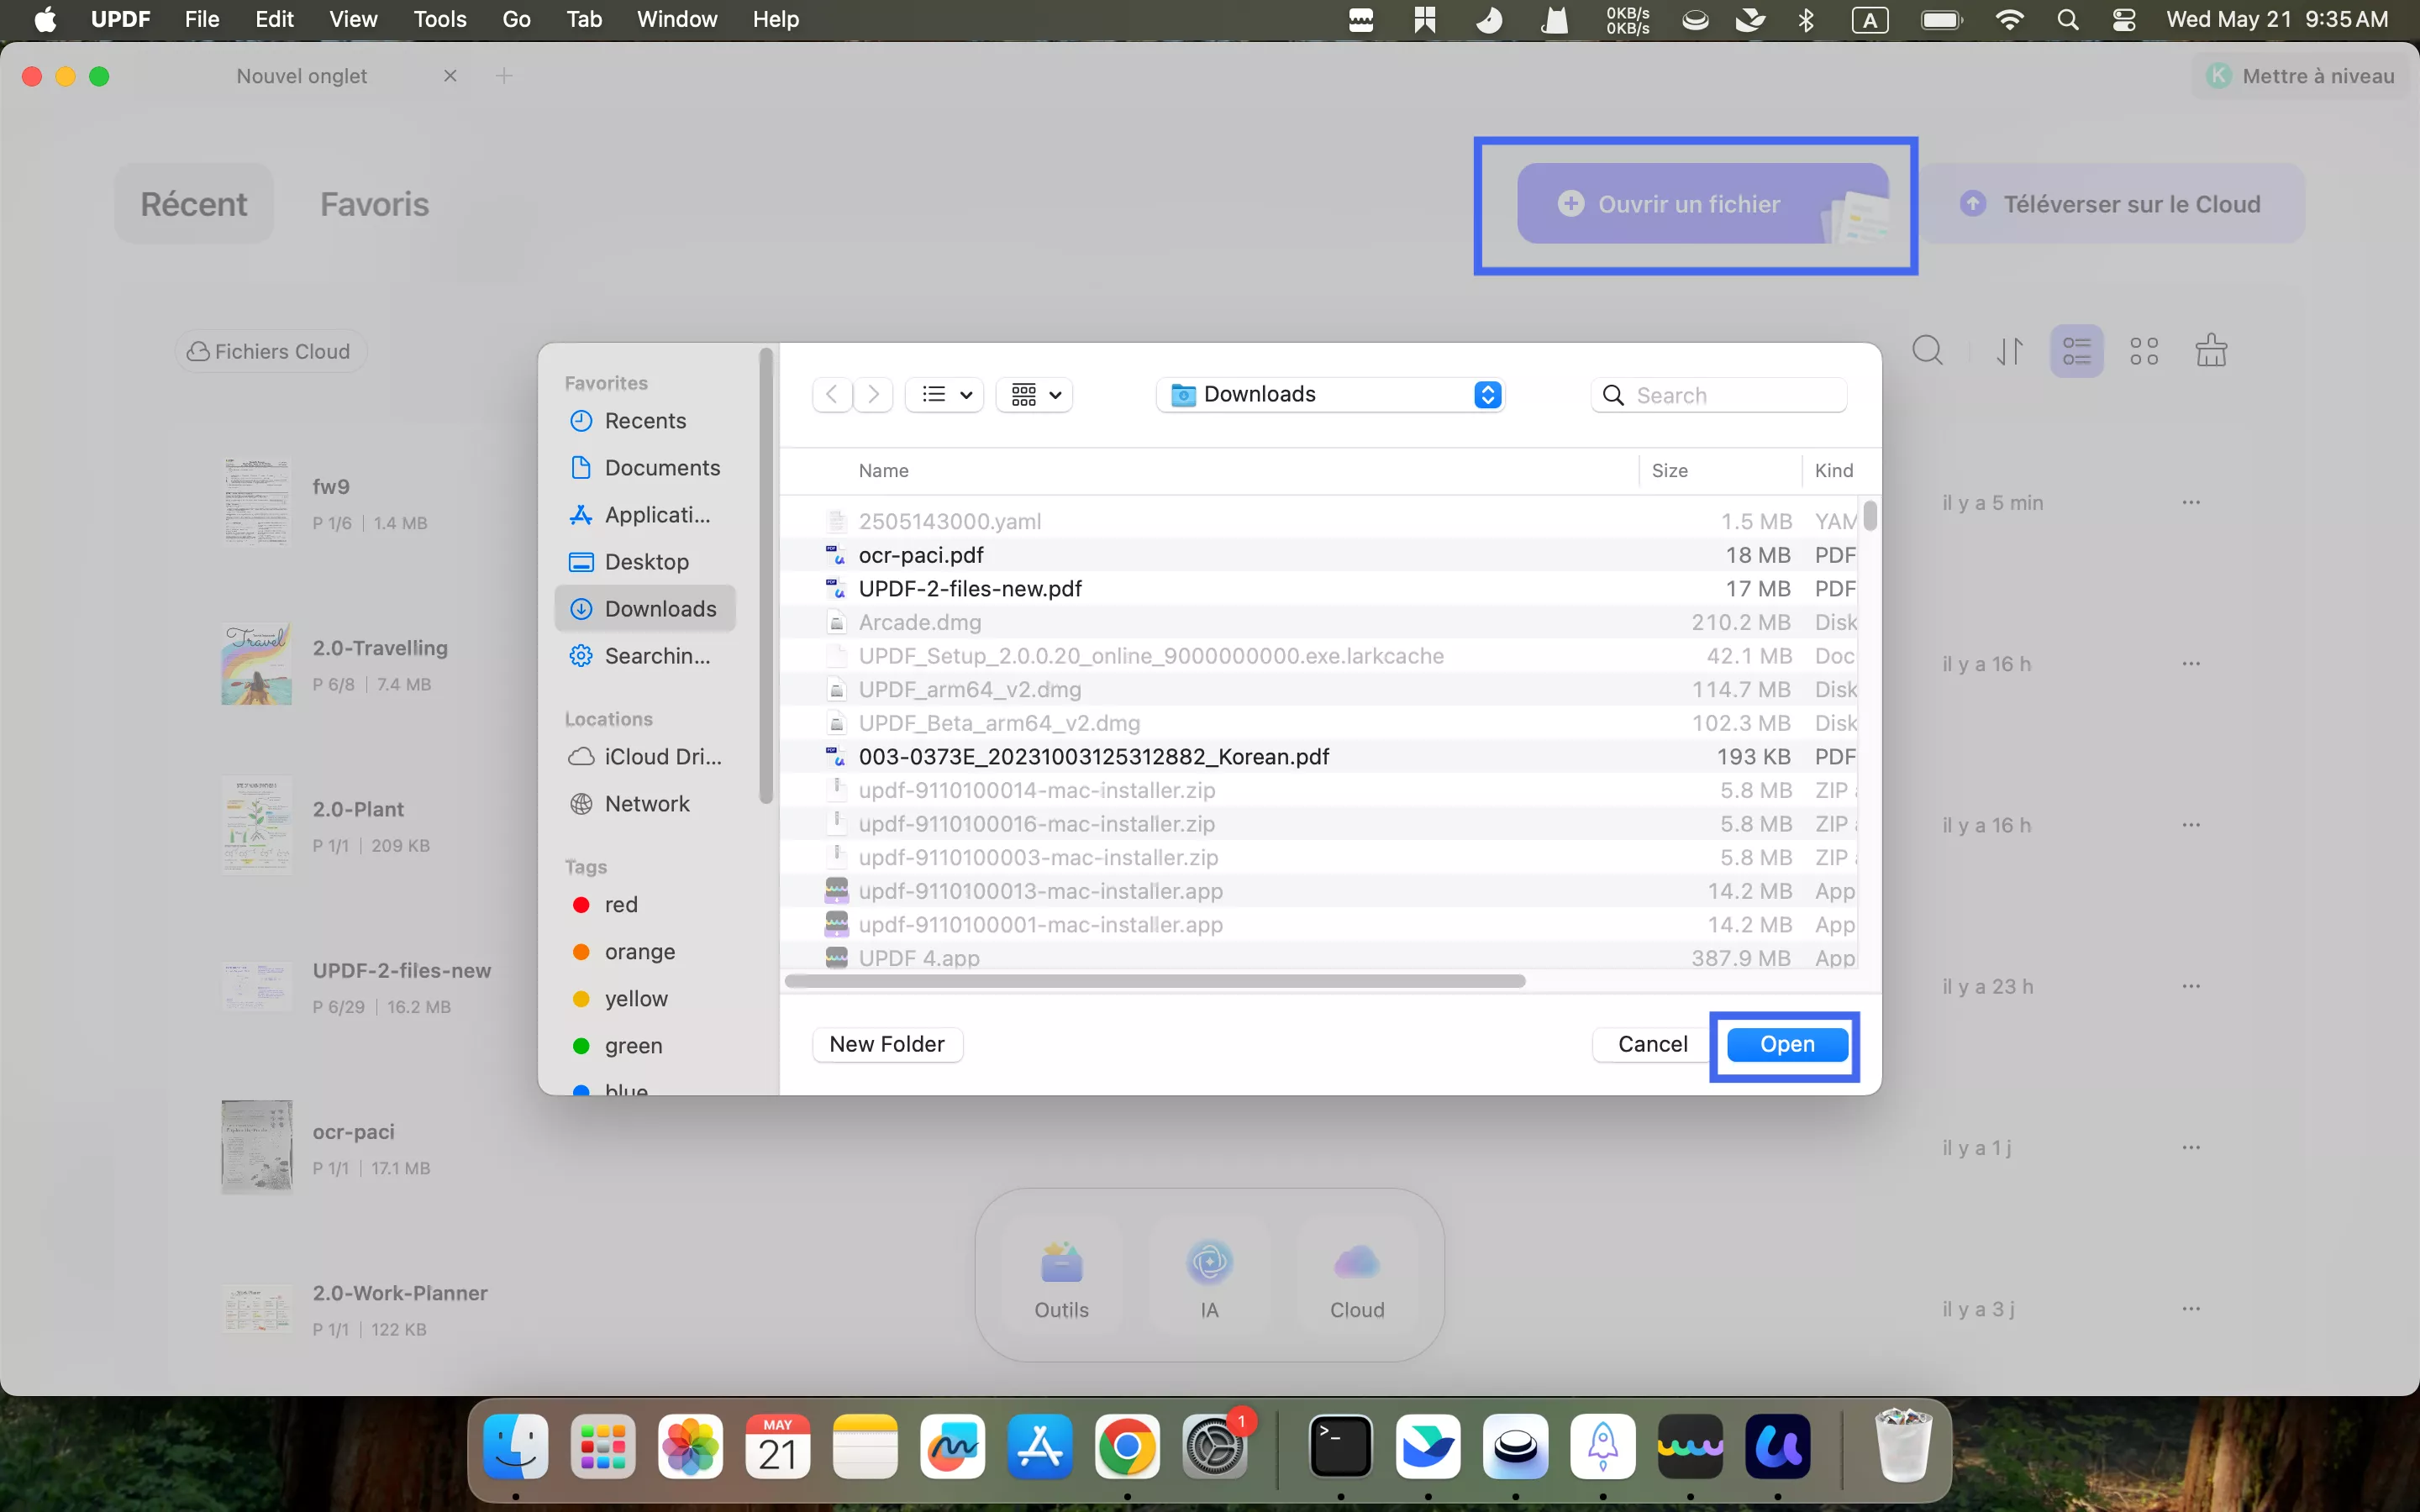Cancel the file dialog
The height and width of the screenshot is (1512, 2420).
pos(1652,1044)
